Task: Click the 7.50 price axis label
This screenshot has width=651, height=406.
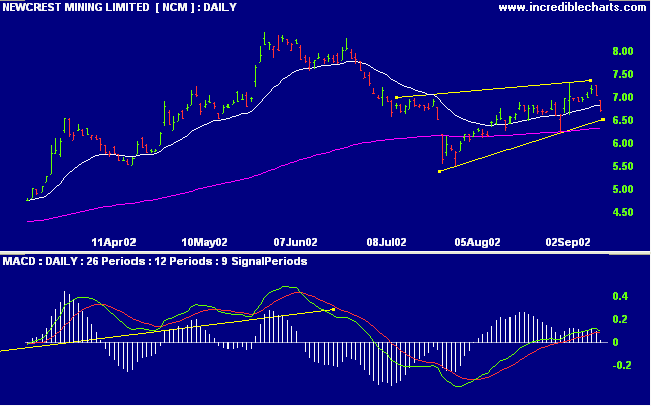Action: pos(622,75)
